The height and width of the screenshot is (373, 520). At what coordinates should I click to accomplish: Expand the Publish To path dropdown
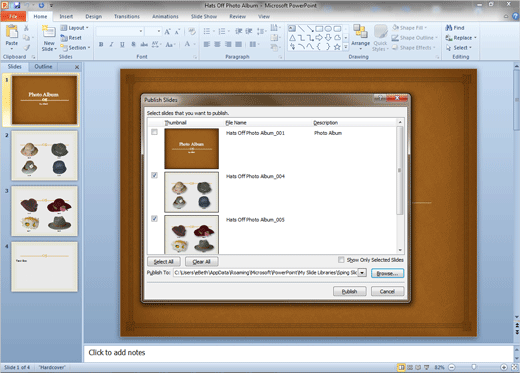[x=362, y=273]
